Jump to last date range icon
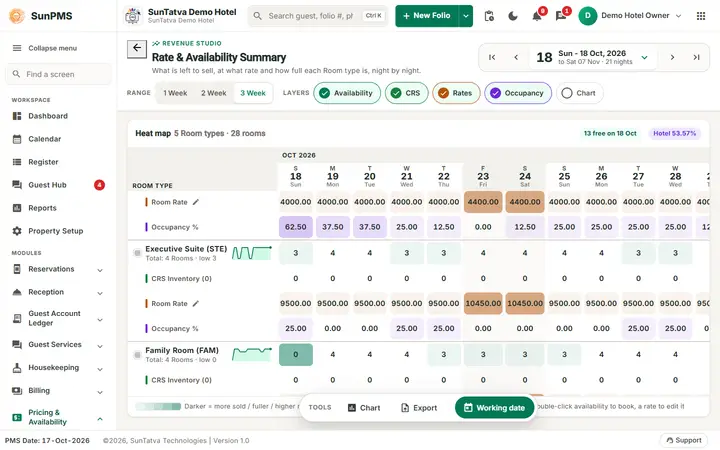 pos(697,57)
